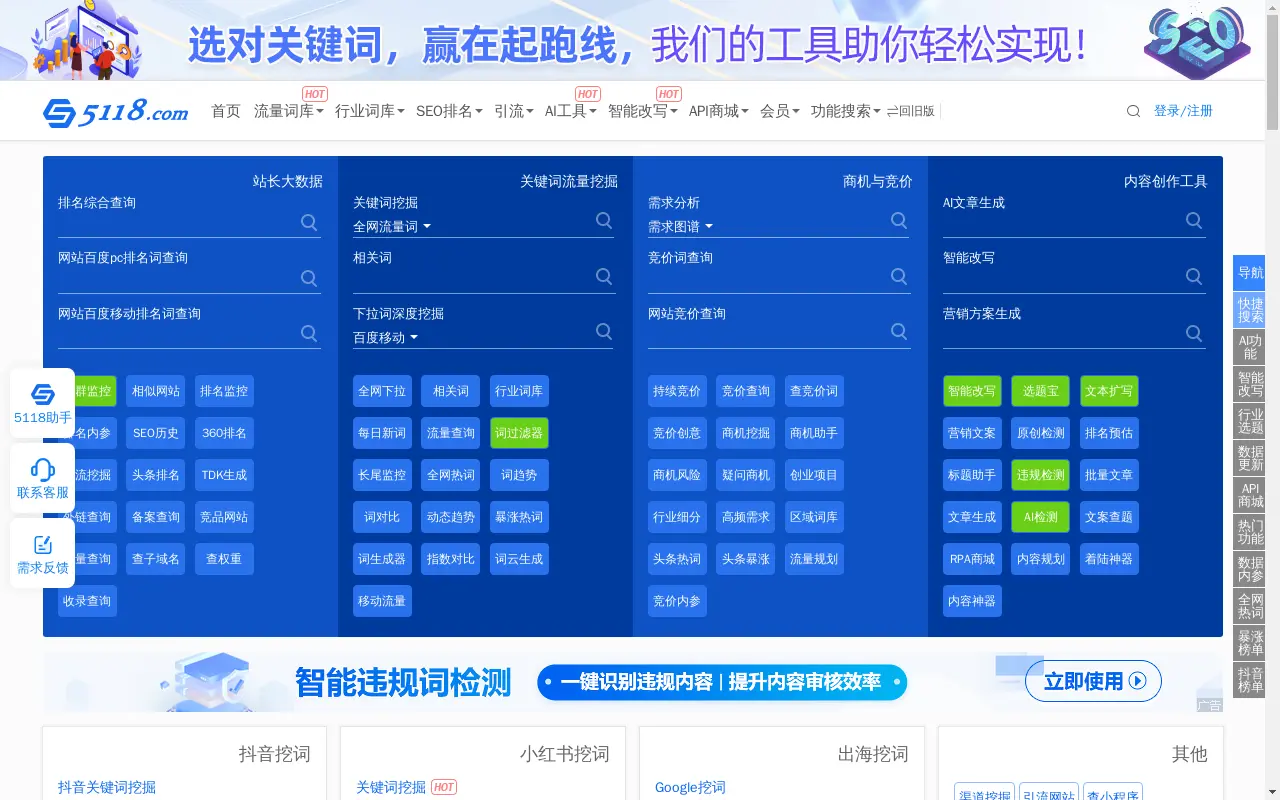Open the SEO排名 menu dropdown
This screenshot has width=1280, height=800.
449,111
